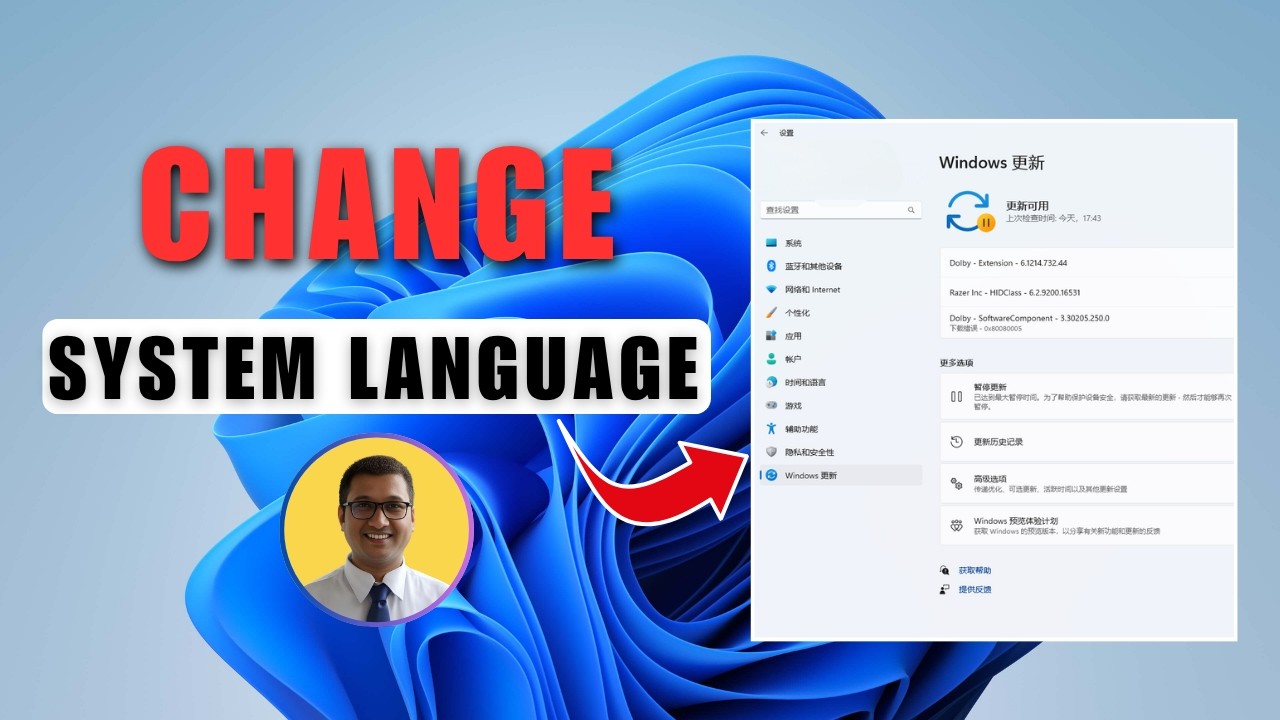
Task: Click the icon beside 获取帮助
Action: tap(945, 570)
